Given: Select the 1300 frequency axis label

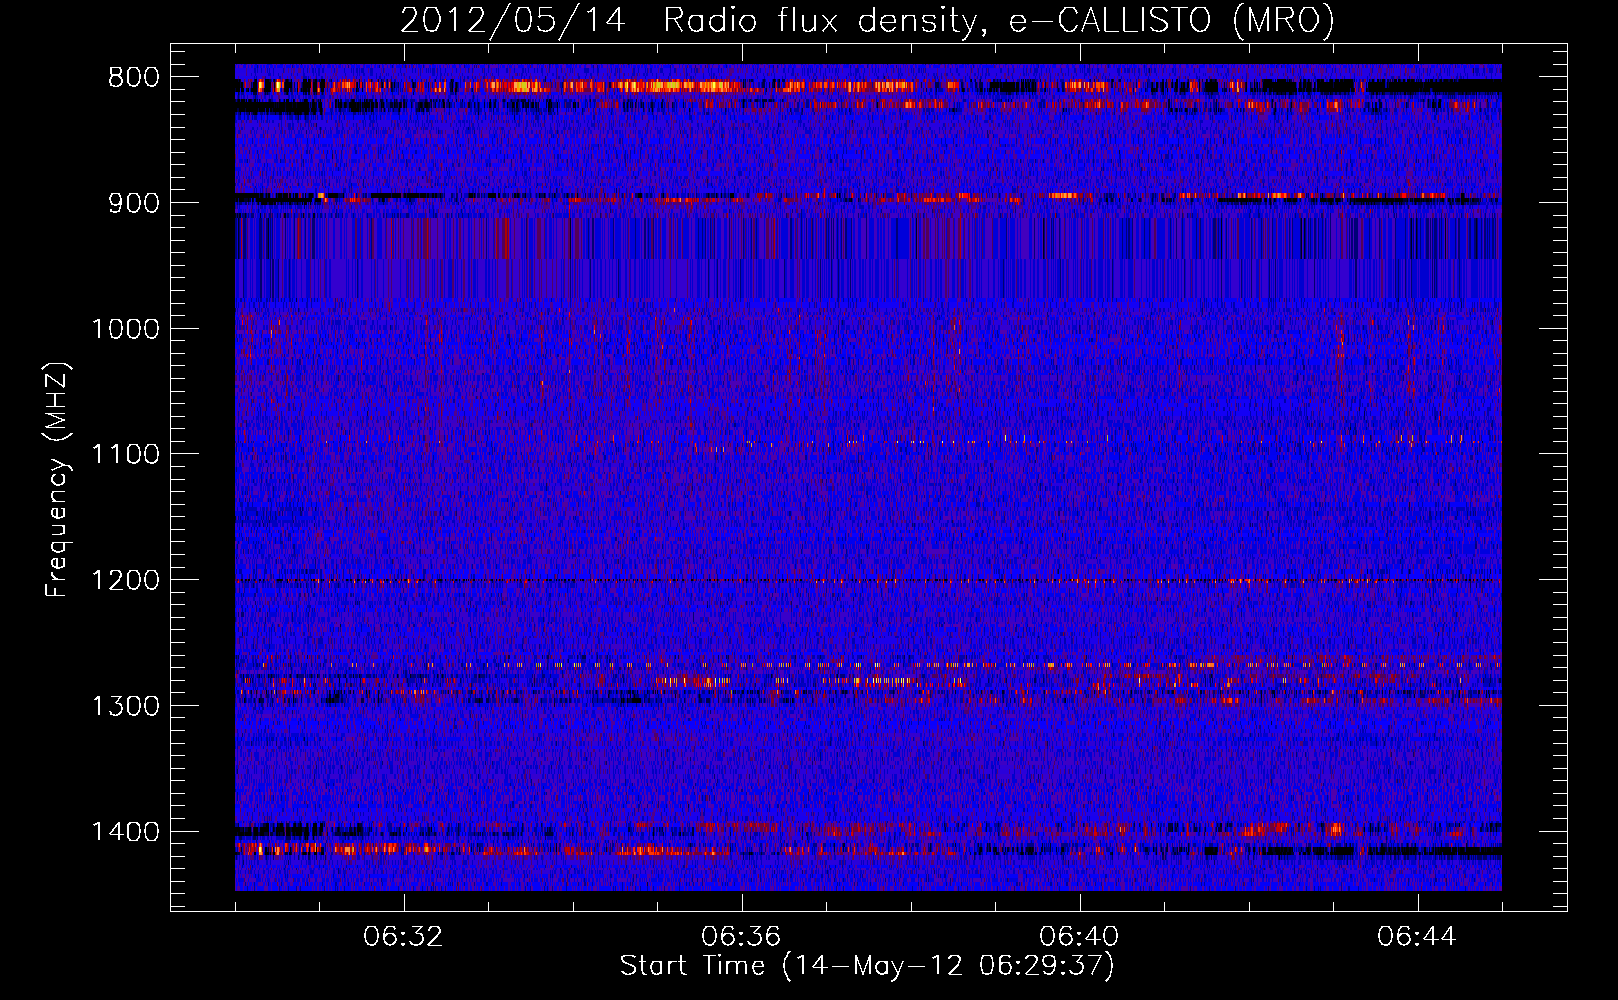Looking at the screenshot, I should 125,706.
